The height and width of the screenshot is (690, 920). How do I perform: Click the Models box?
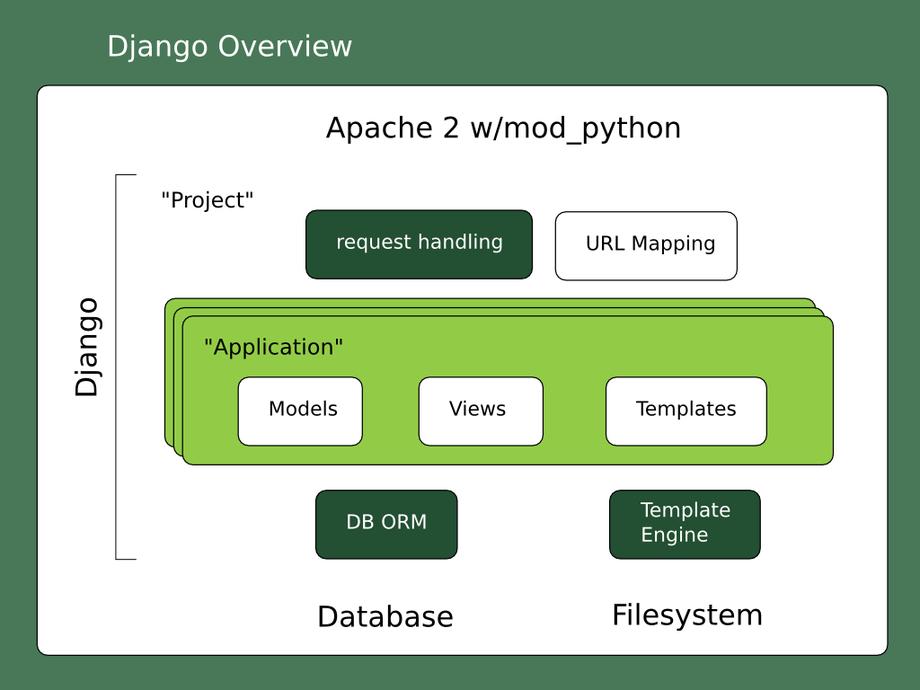(300, 411)
